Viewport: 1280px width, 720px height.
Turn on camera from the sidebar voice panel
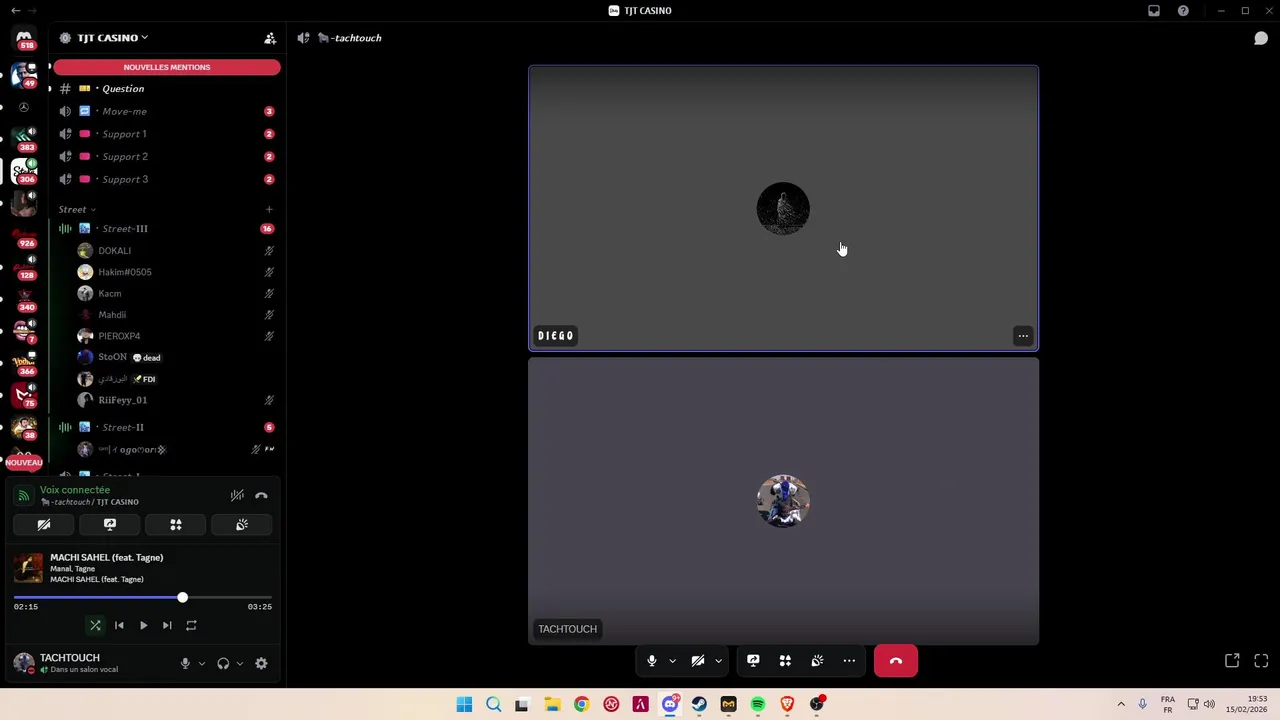[x=44, y=525]
